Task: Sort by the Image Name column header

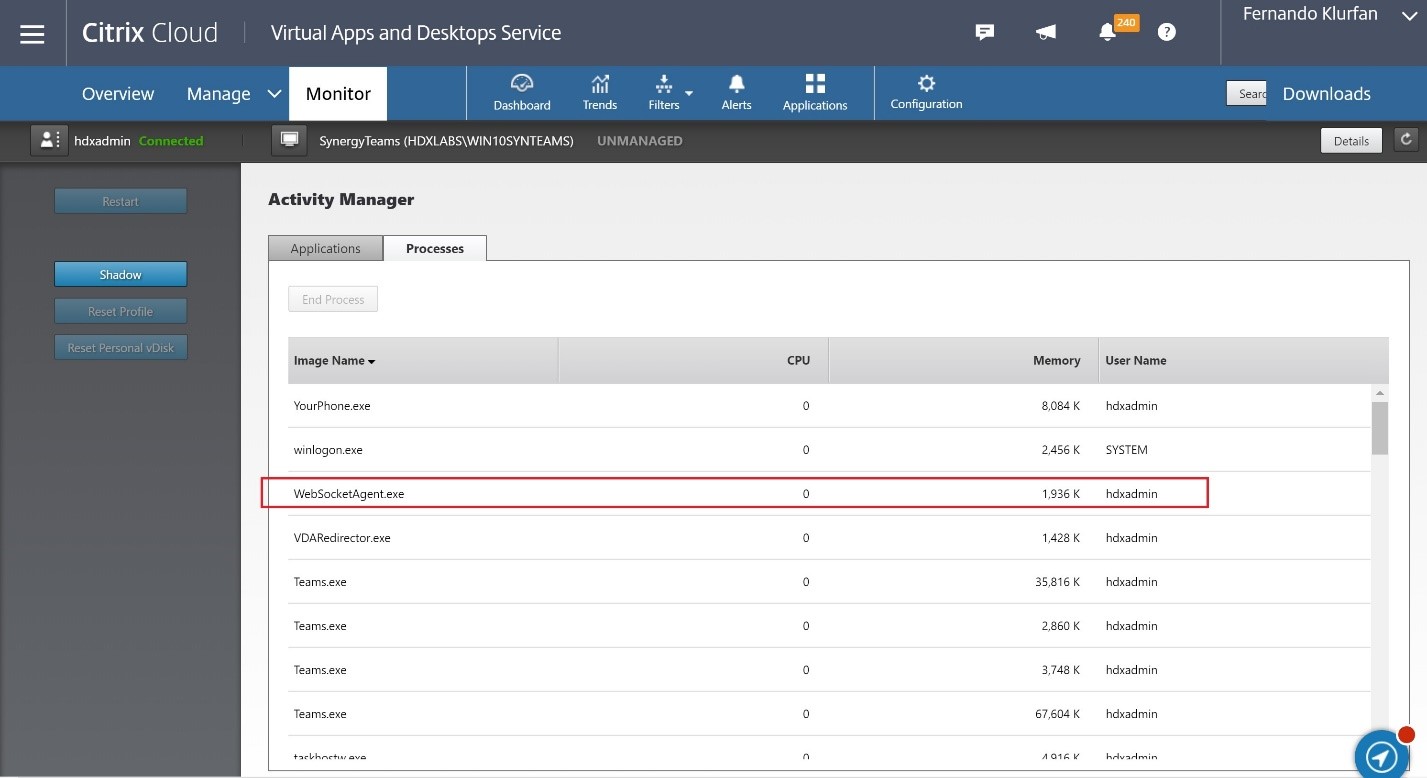Action: click(422, 360)
